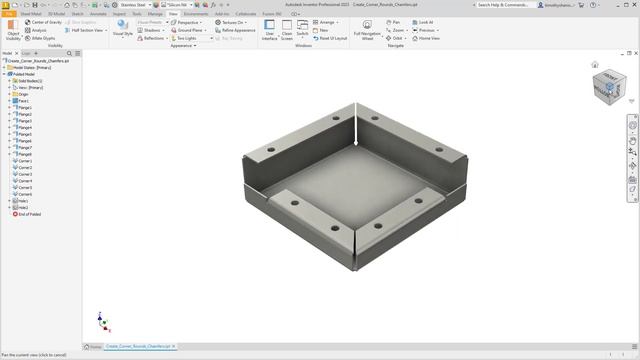Click the End of Folded marker
This screenshot has width=640, height=360.
click(27, 214)
